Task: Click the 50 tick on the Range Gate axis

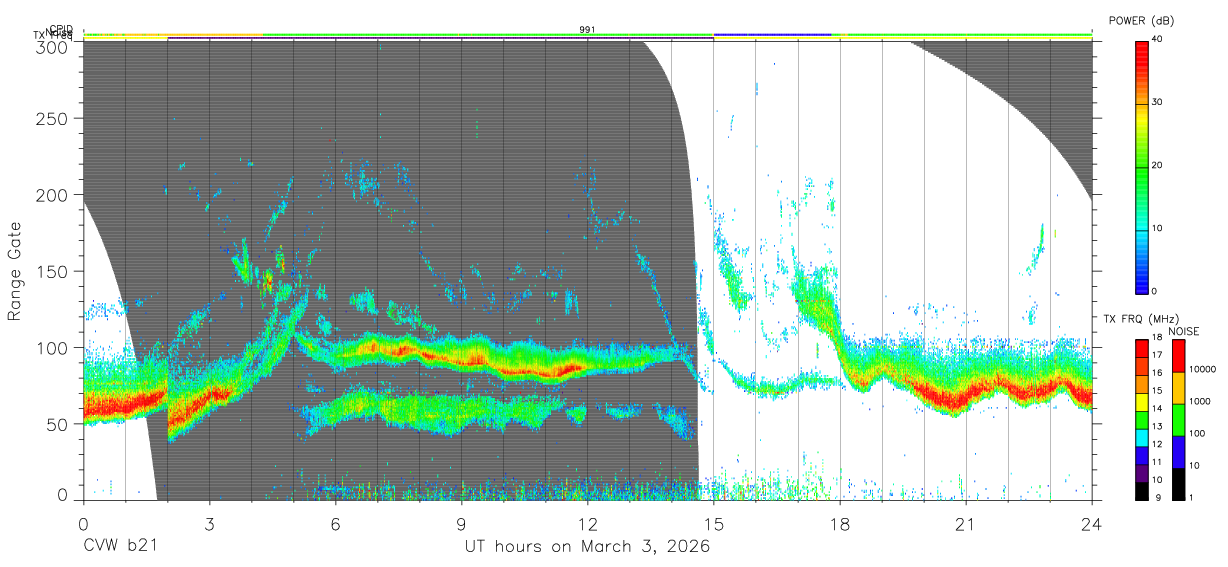Action: pyautogui.click(x=57, y=424)
